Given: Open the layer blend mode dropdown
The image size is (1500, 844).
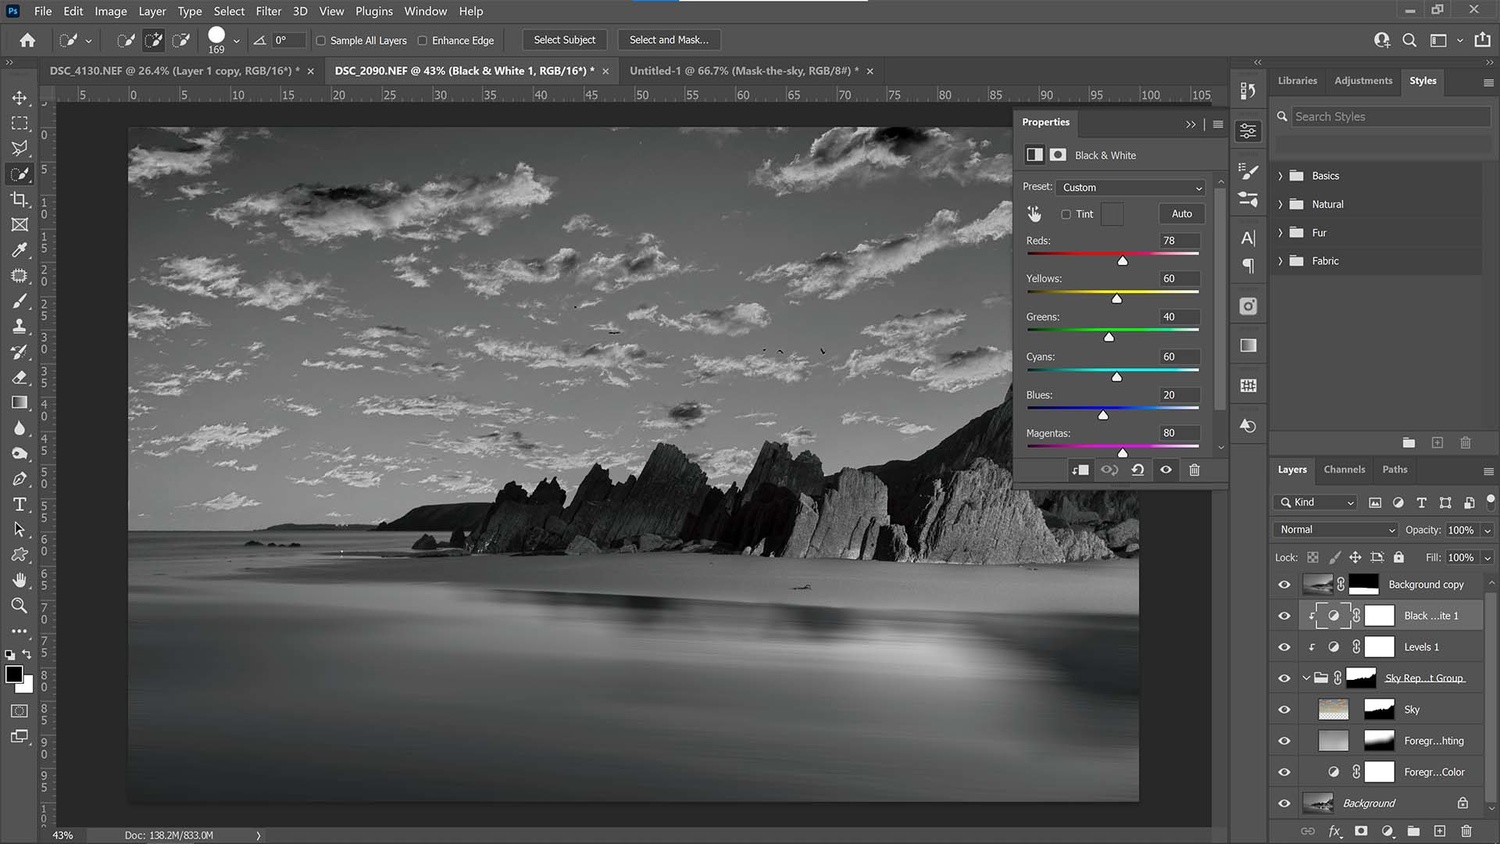Looking at the screenshot, I should coord(1334,529).
